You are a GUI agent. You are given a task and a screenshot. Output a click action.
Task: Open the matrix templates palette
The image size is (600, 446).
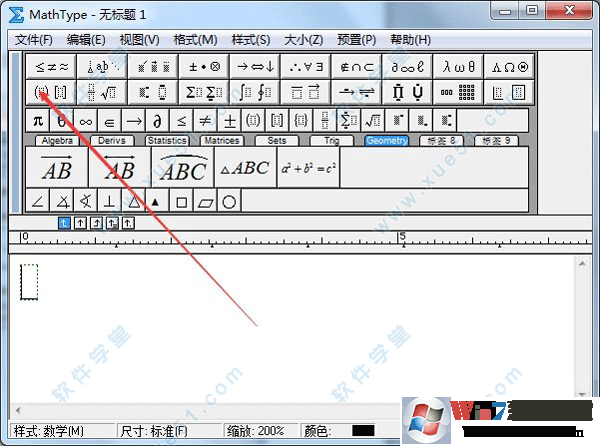[458, 92]
